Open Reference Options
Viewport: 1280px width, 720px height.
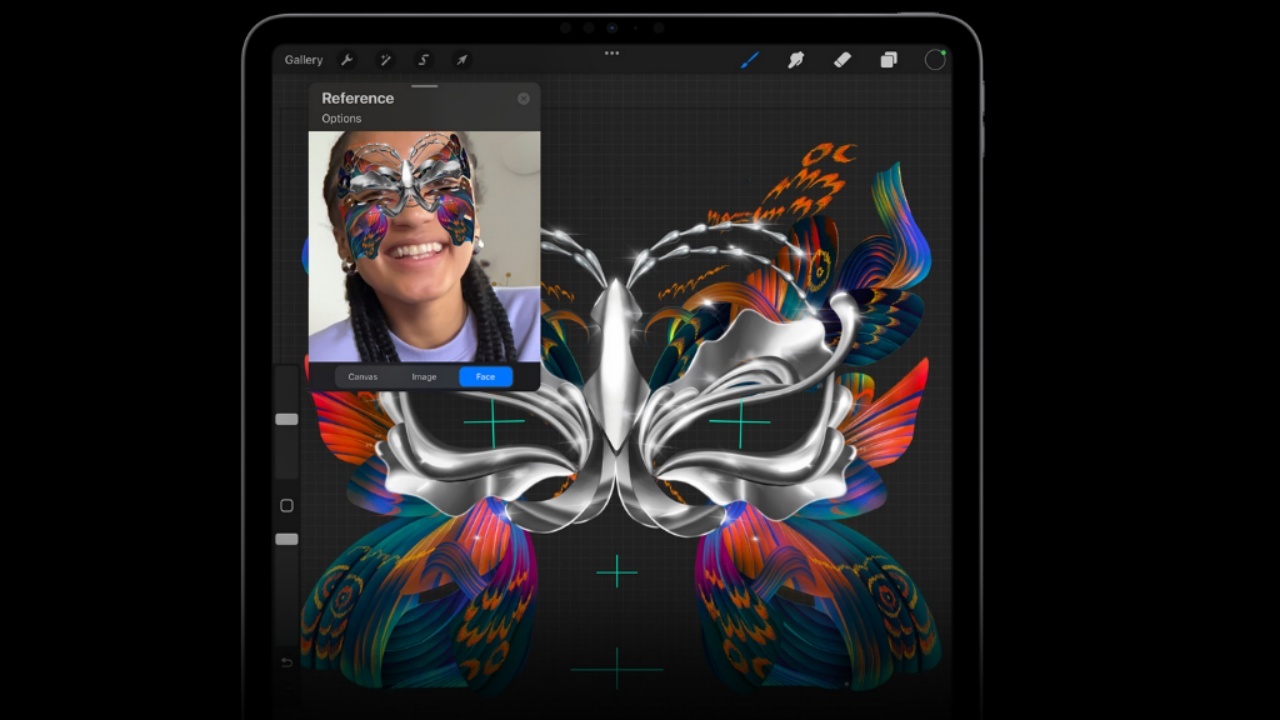tap(341, 118)
